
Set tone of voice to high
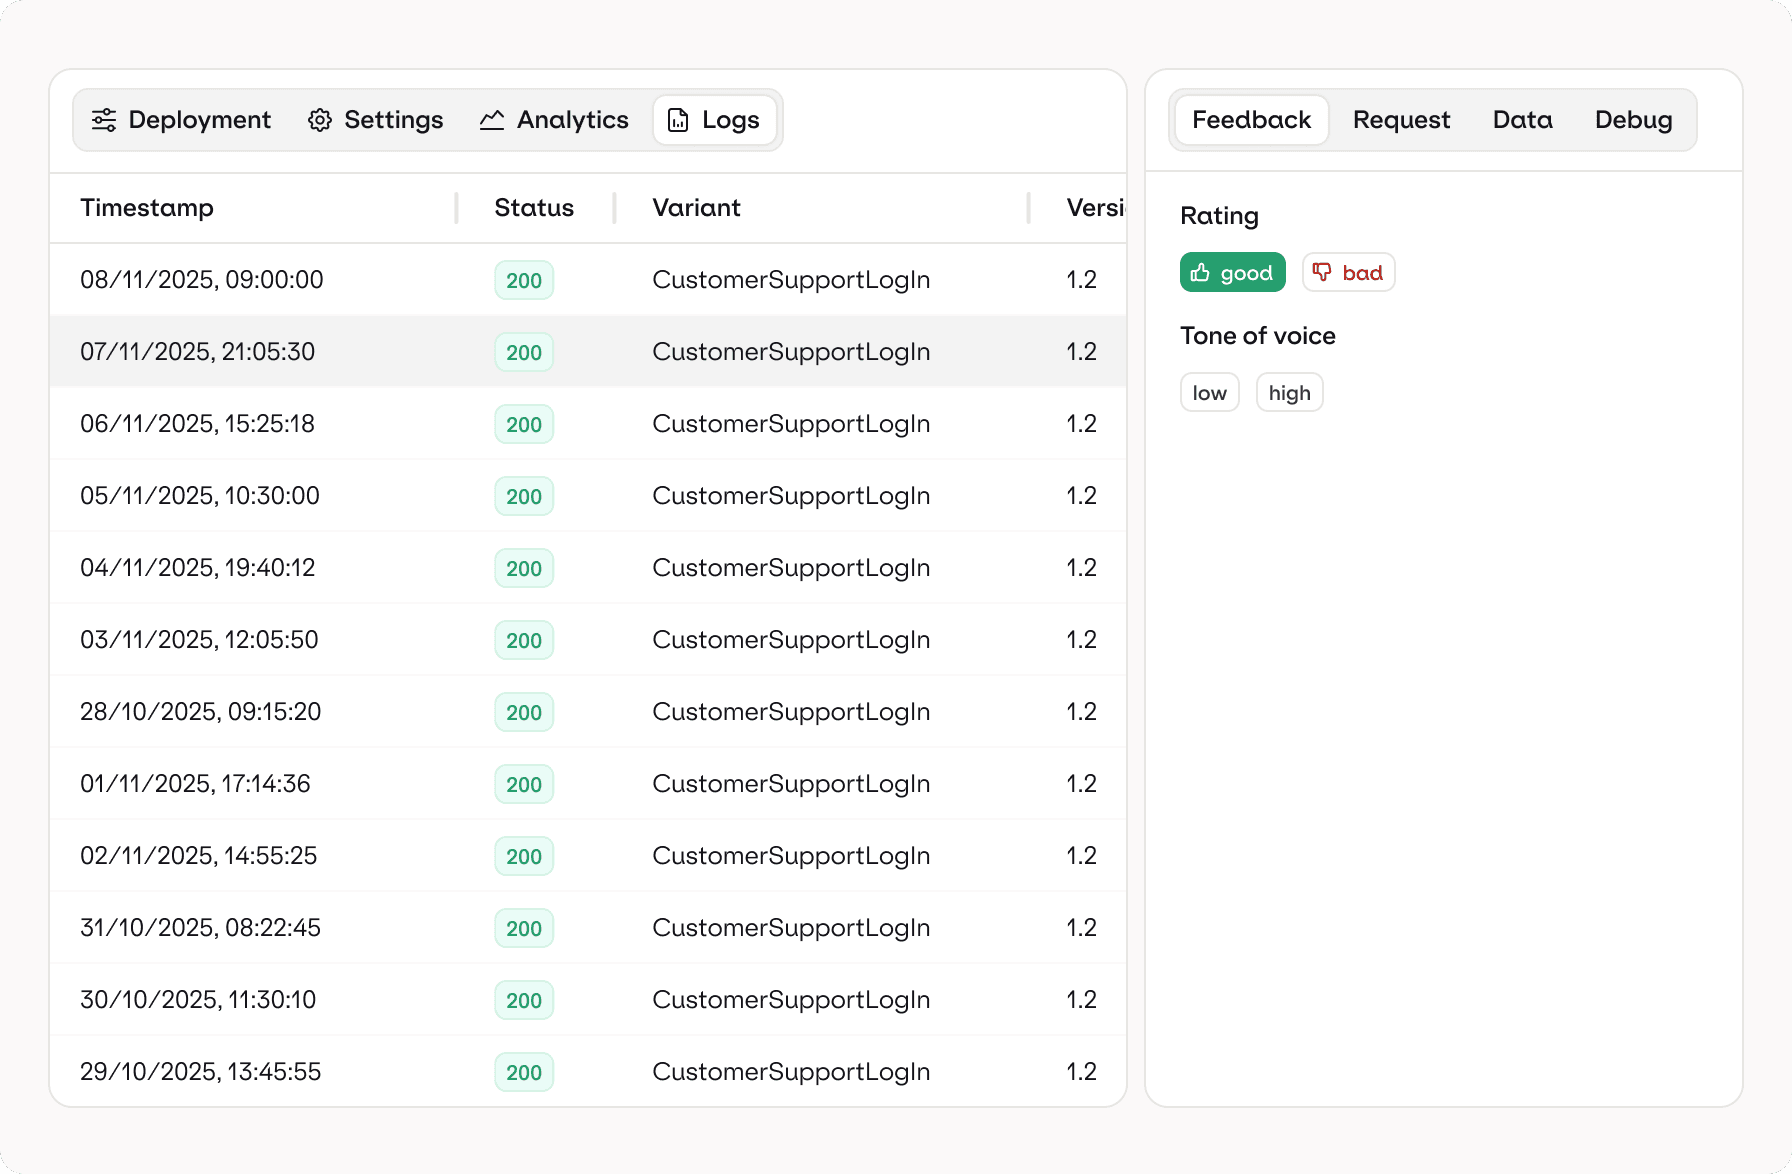[1289, 393]
